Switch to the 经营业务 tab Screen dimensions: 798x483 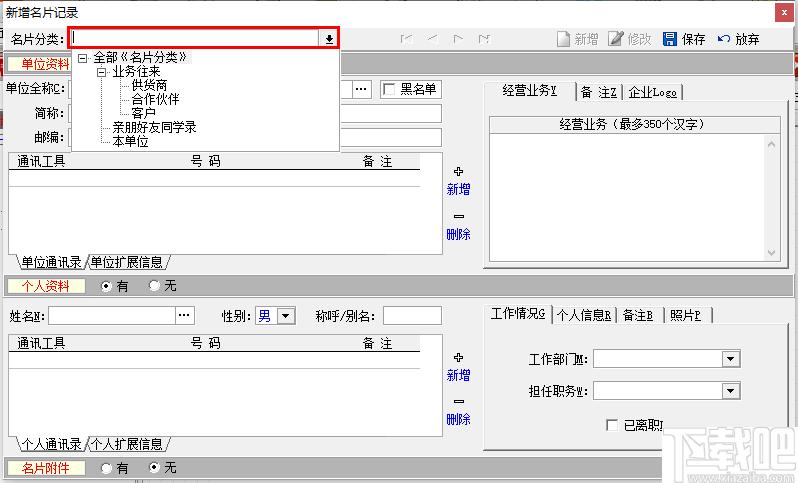pyautogui.click(x=530, y=91)
